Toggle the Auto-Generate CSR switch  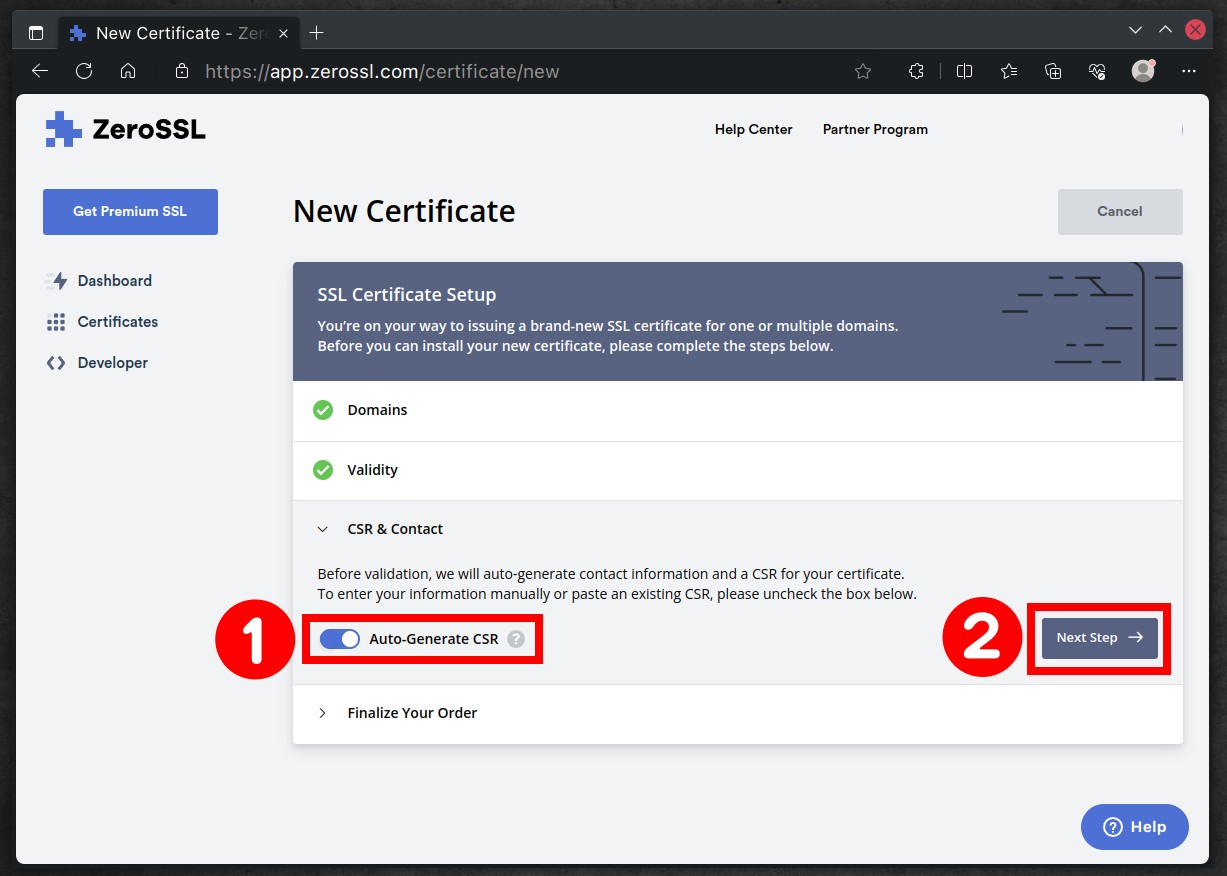pyautogui.click(x=340, y=639)
